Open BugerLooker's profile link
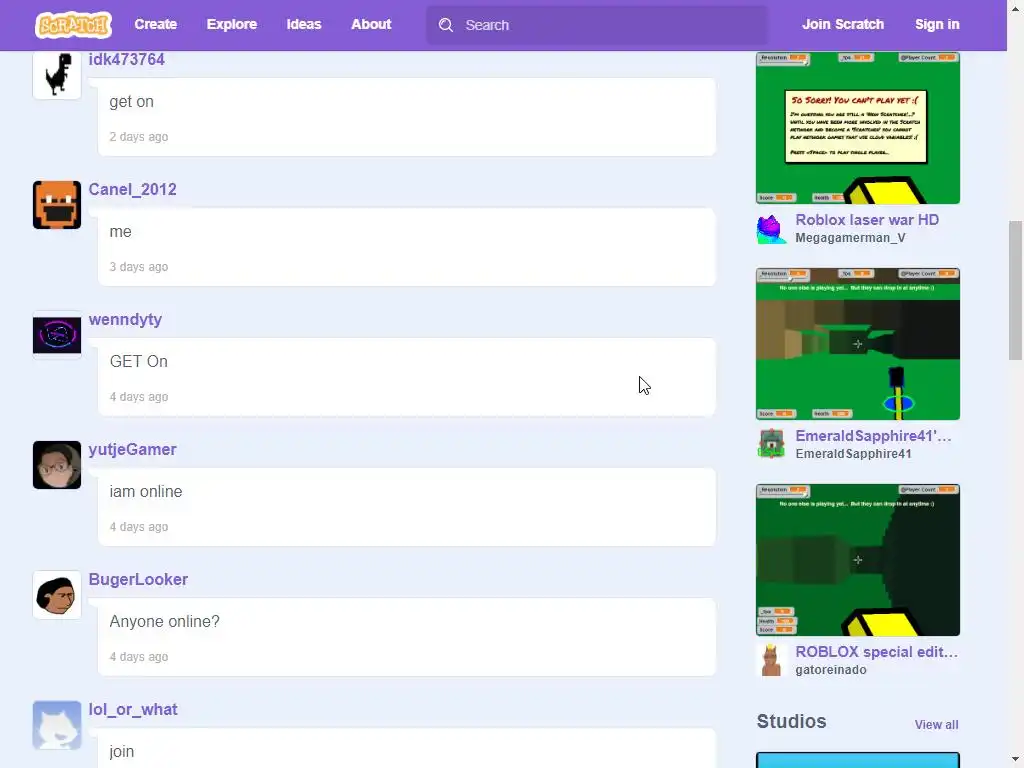1024x768 pixels. coord(138,579)
